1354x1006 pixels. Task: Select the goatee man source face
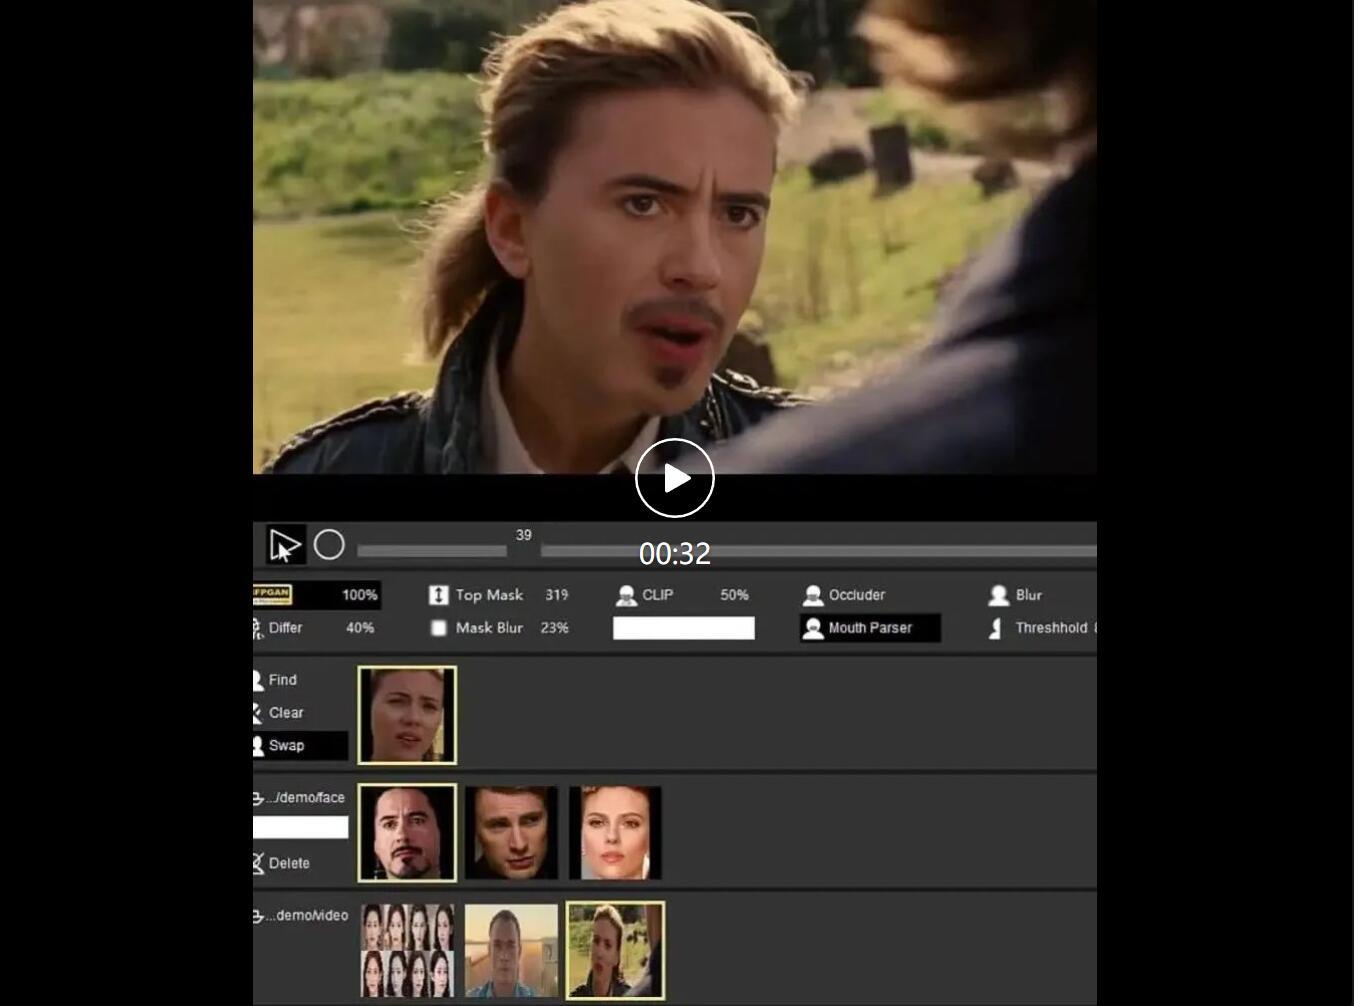(x=407, y=833)
